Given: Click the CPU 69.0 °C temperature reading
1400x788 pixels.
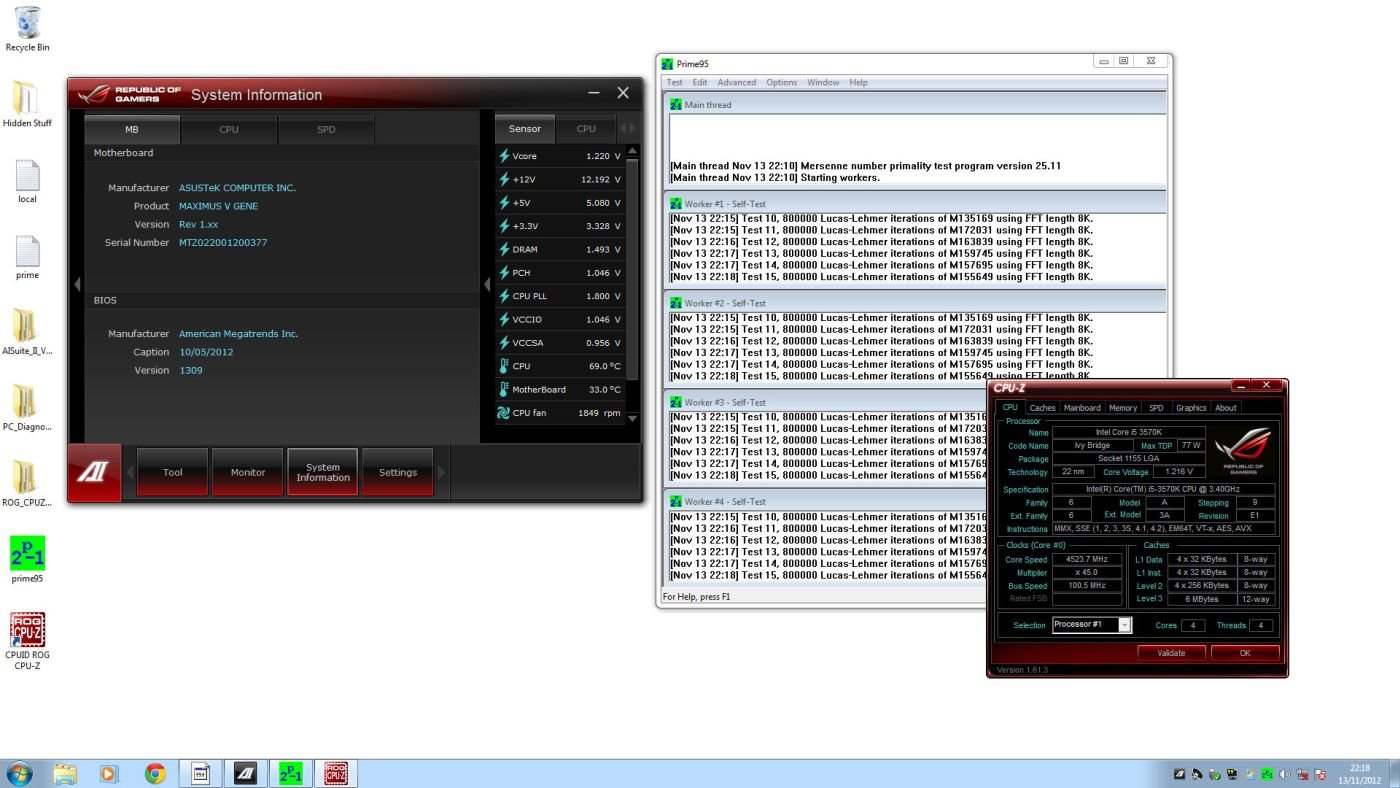Looking at the screenshot, I should 605,366.
